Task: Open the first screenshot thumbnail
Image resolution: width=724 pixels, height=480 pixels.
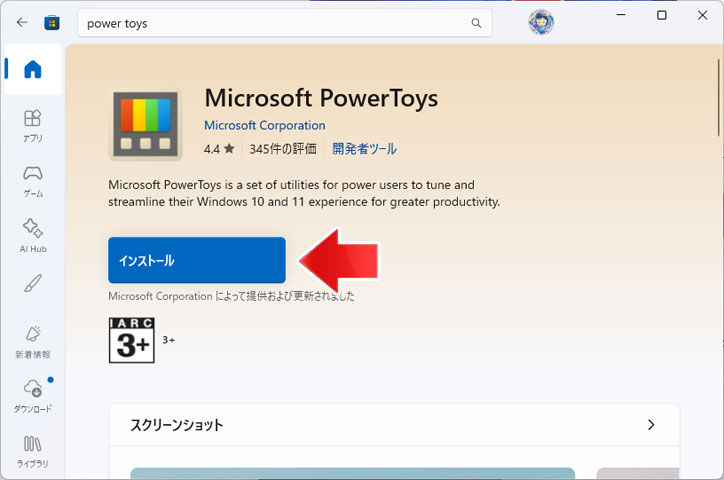Action: pyautogui.click(x=352, y=473)
